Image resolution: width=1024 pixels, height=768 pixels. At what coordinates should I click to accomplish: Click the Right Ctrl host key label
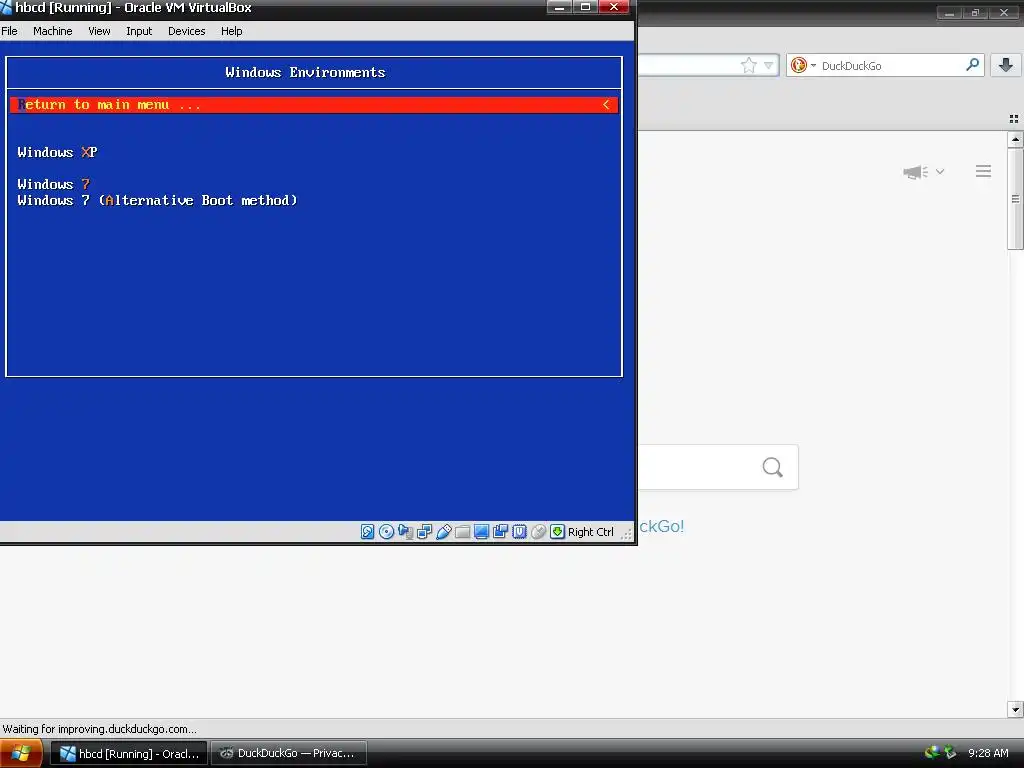(590, 532)
